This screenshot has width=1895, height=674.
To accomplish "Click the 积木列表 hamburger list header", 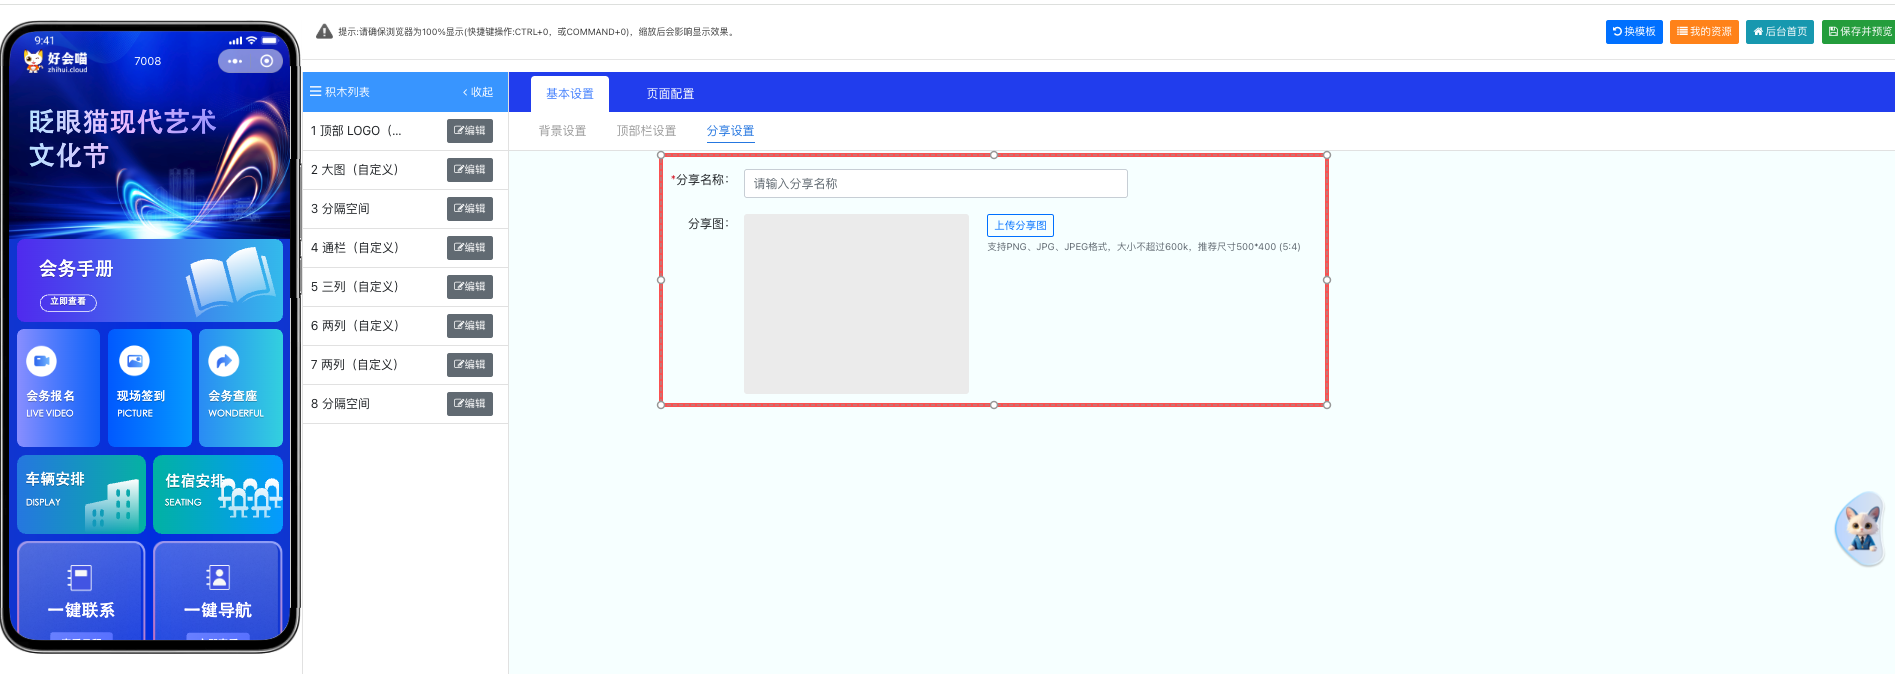I will 340,92.
